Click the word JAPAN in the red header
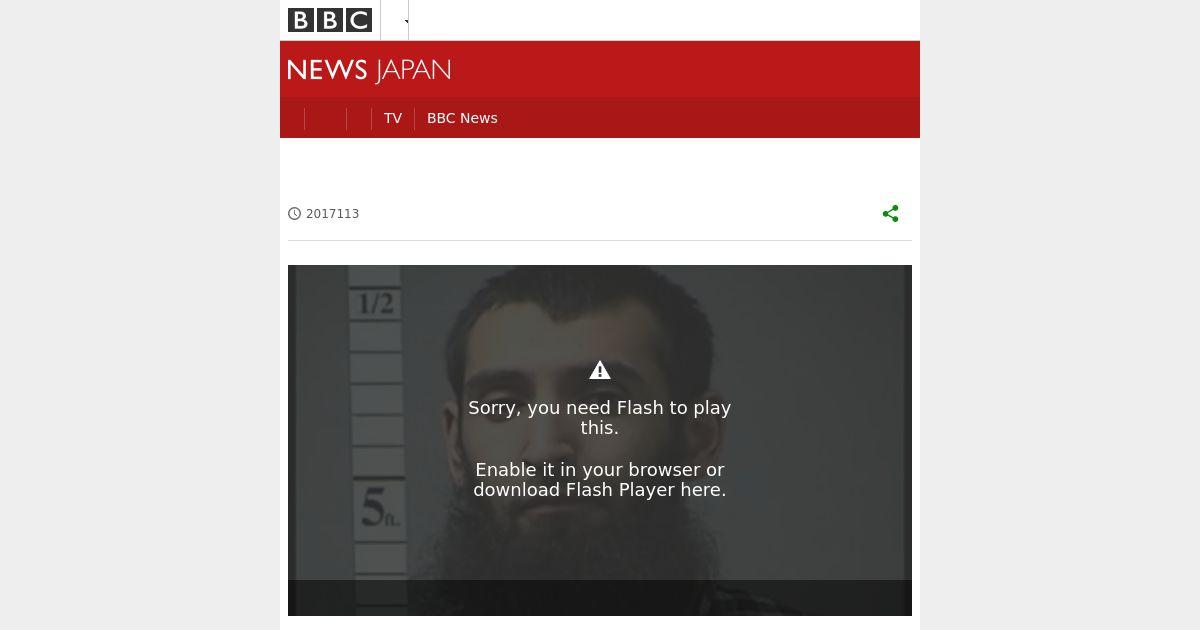 point(413,71)
